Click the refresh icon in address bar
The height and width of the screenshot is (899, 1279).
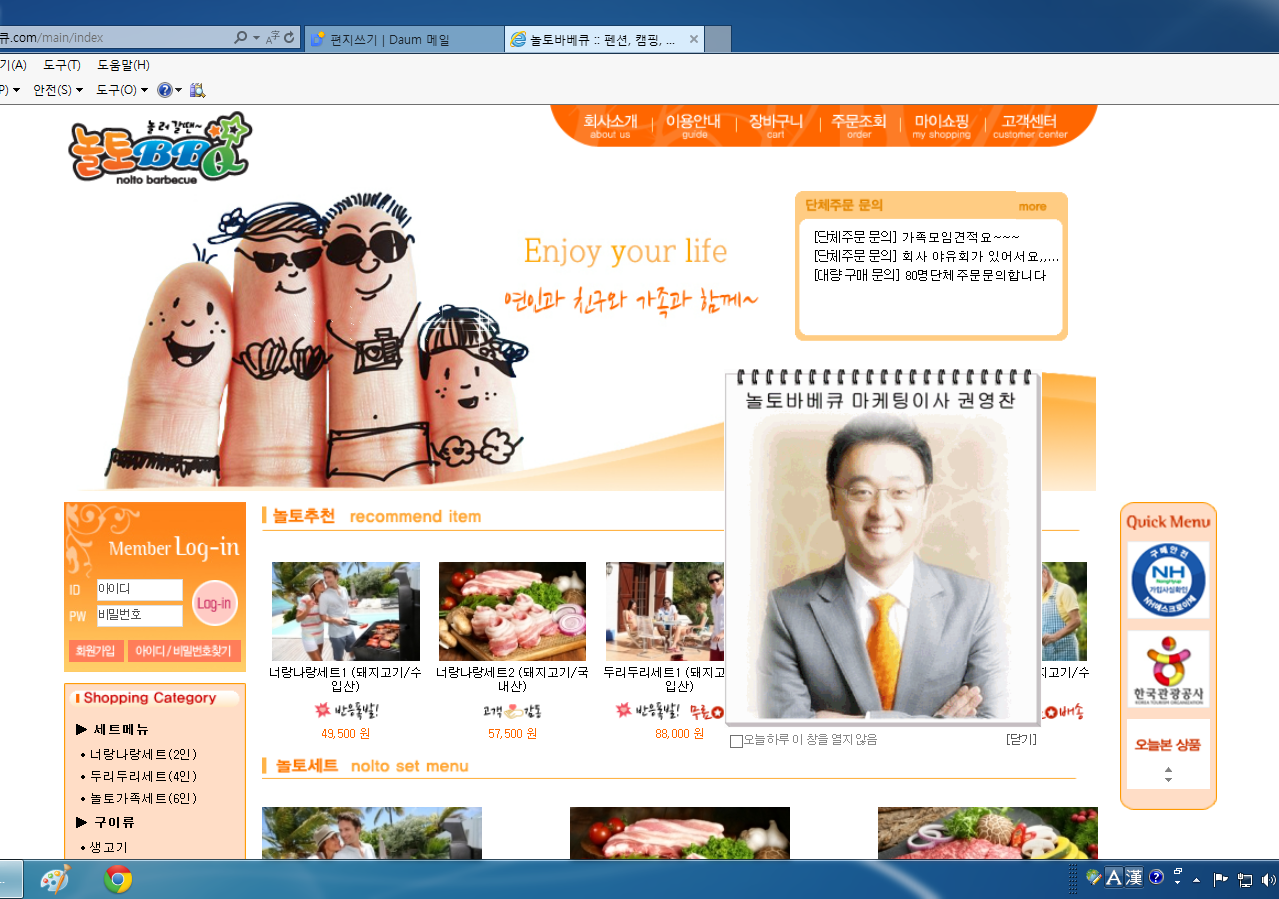(x=290, y=38)
